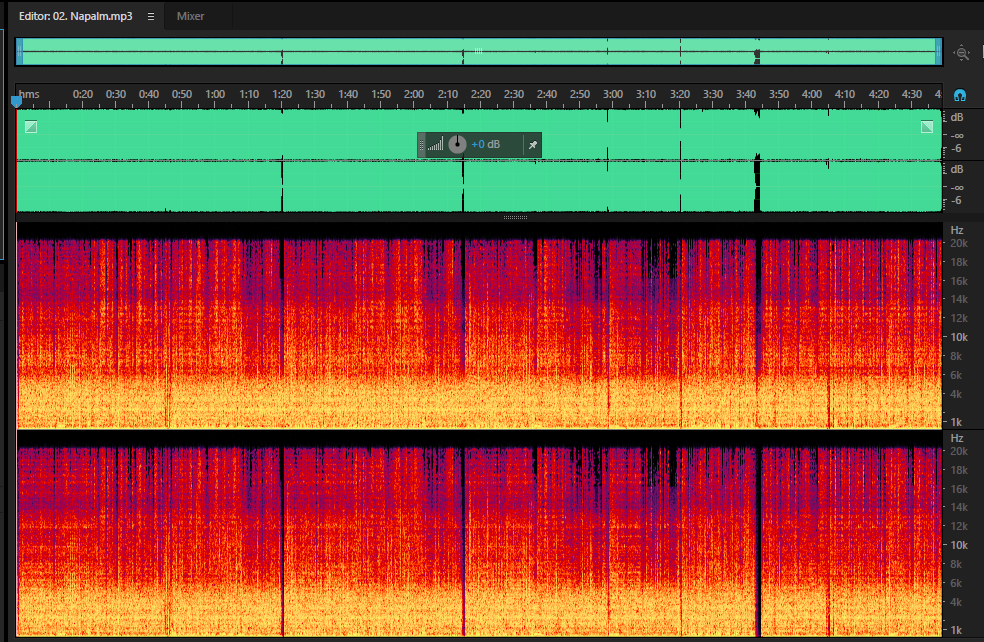Image resolution: width=984 pixels, height=642 pixels.
Task: Click 3:10 on the time ruler
Action: point(646,94)
